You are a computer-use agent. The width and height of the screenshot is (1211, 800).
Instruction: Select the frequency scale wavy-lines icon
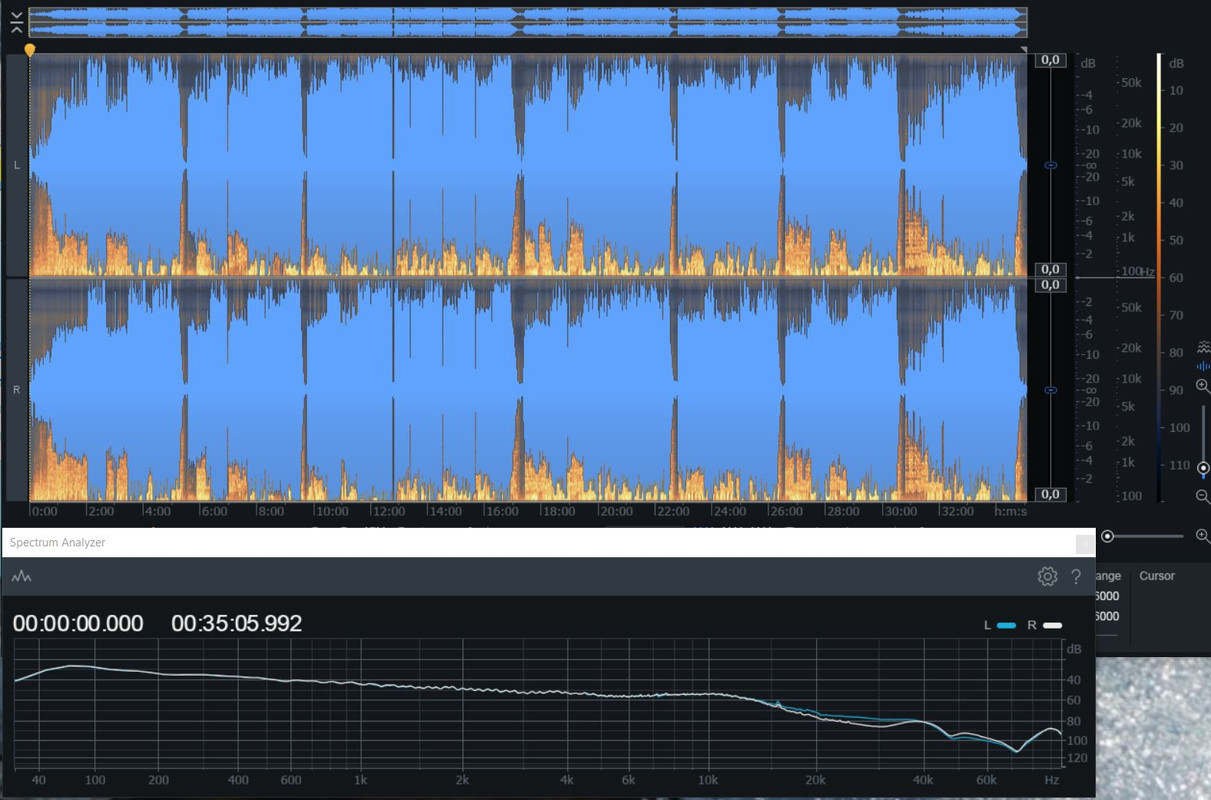tap(1203, 348)
